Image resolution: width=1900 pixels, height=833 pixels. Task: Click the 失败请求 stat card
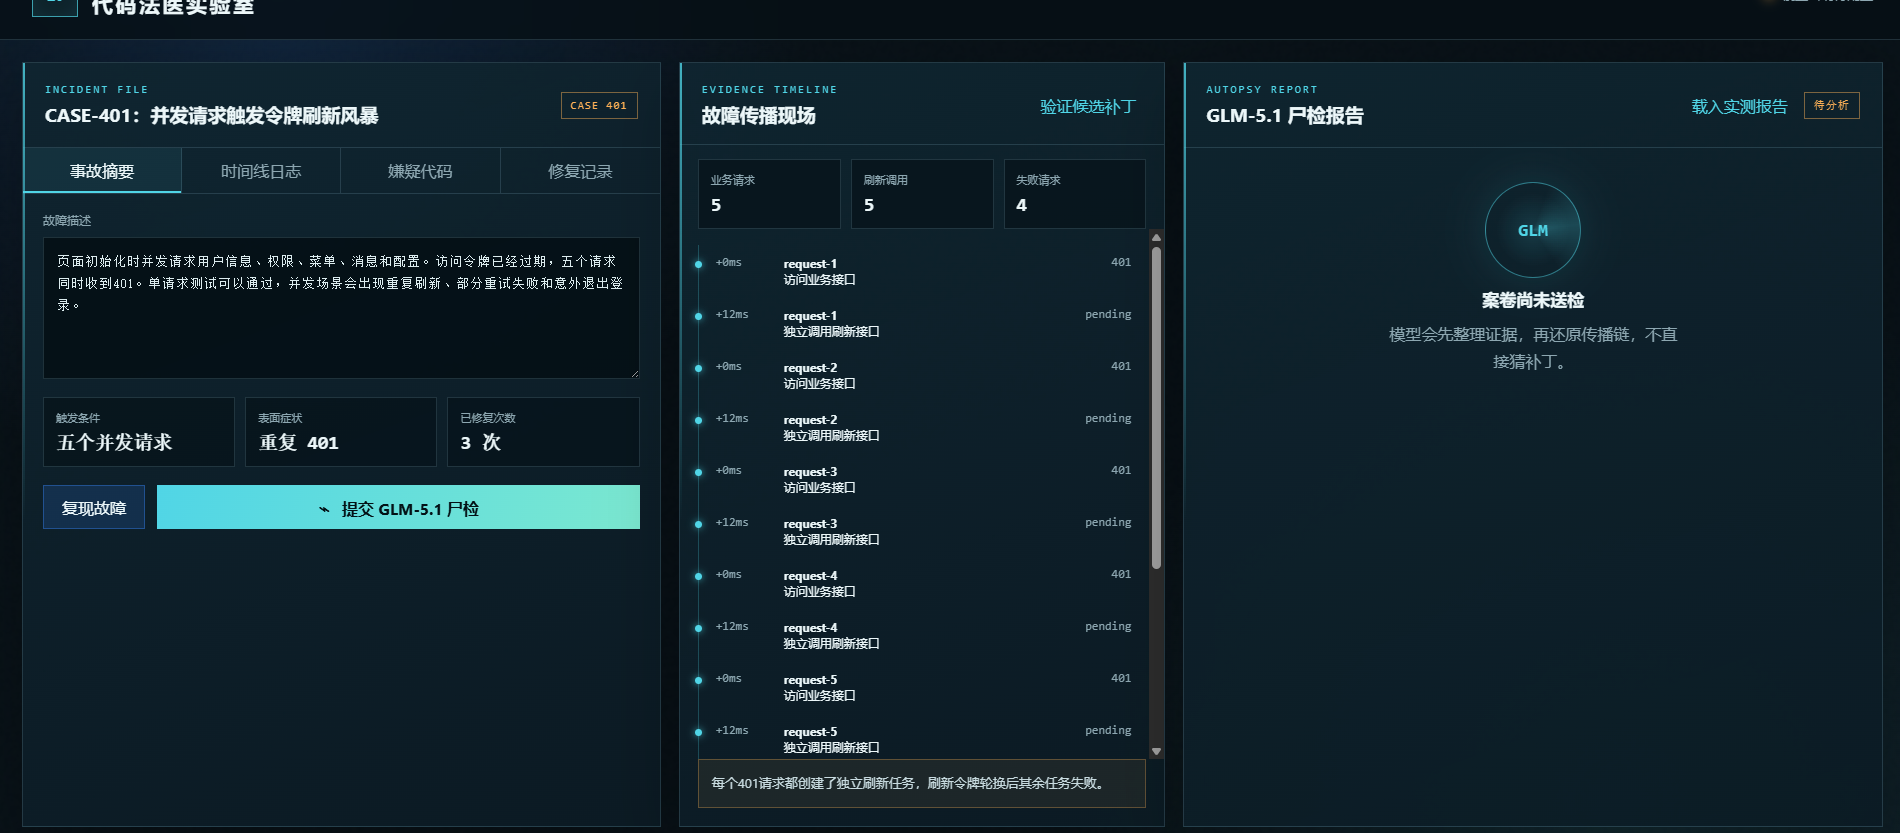tap(1074, 194)
